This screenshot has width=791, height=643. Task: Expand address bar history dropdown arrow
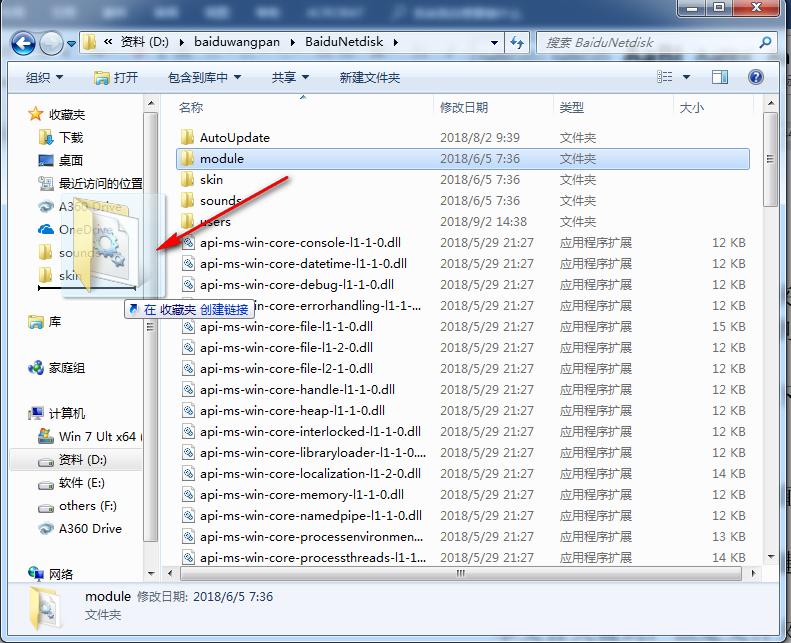[x=495, y=43]
